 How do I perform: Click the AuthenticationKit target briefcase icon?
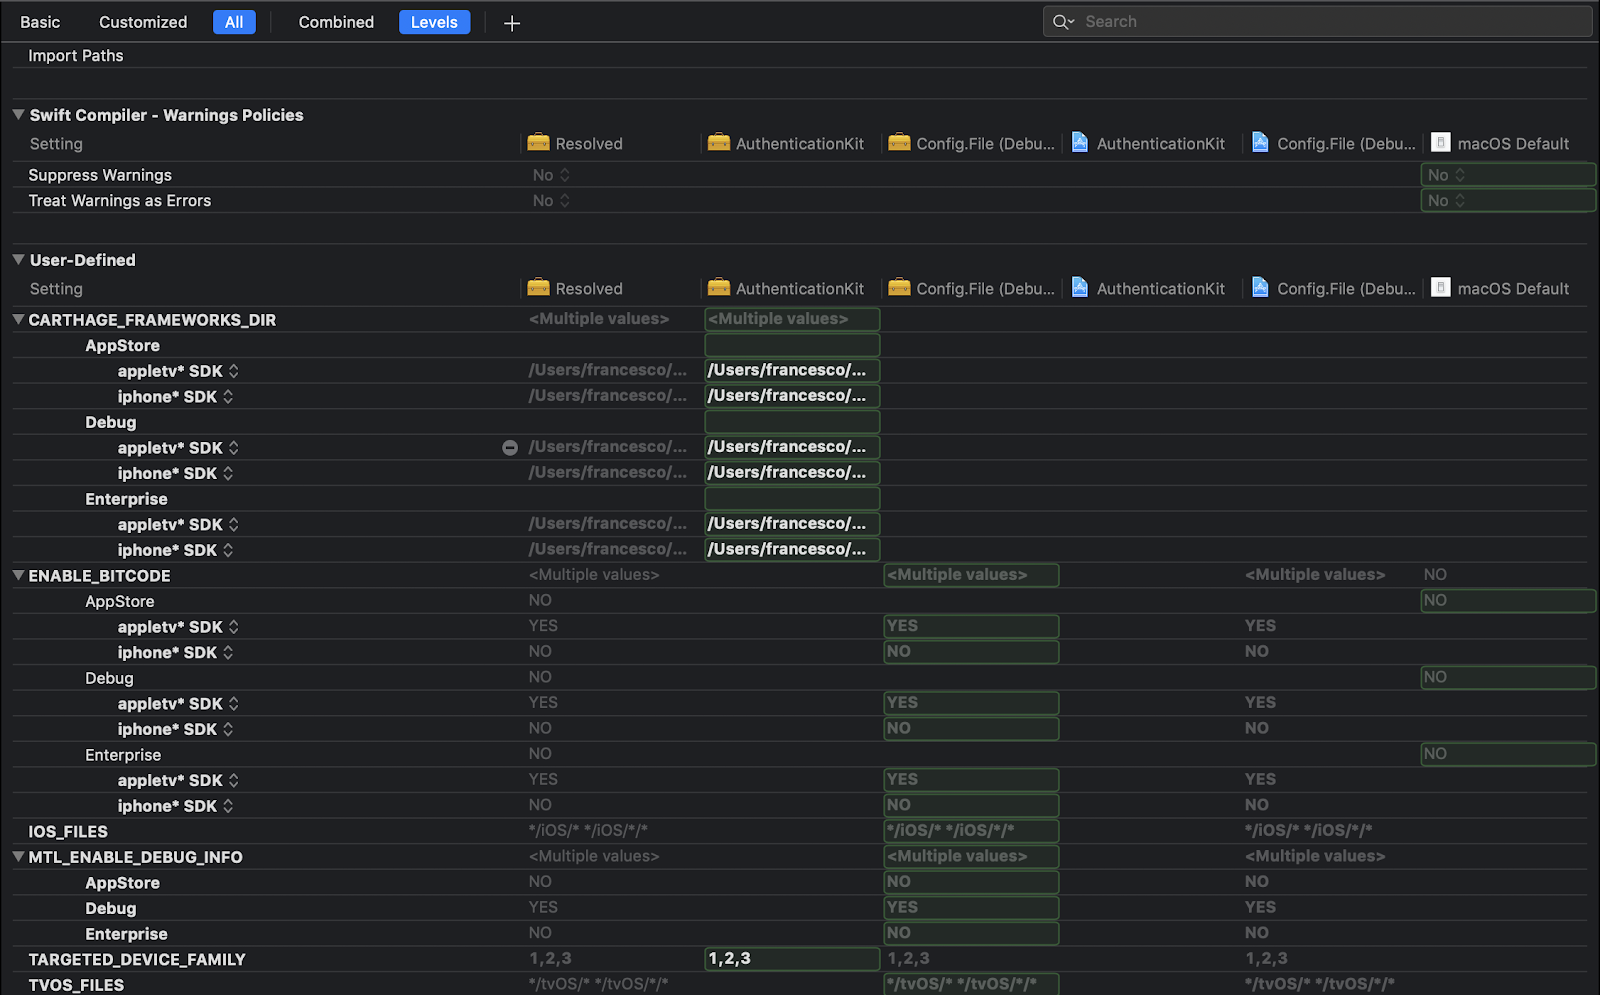[718, 143]
